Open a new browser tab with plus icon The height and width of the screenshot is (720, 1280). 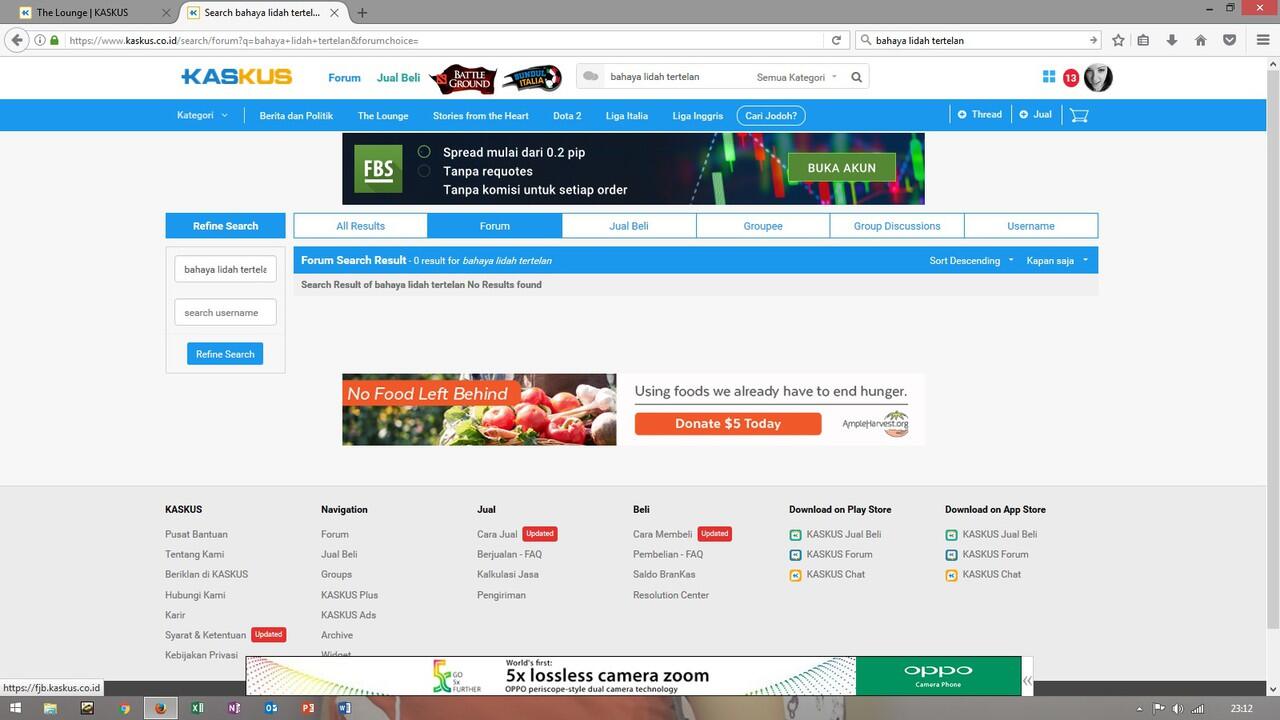pos(362,13)
